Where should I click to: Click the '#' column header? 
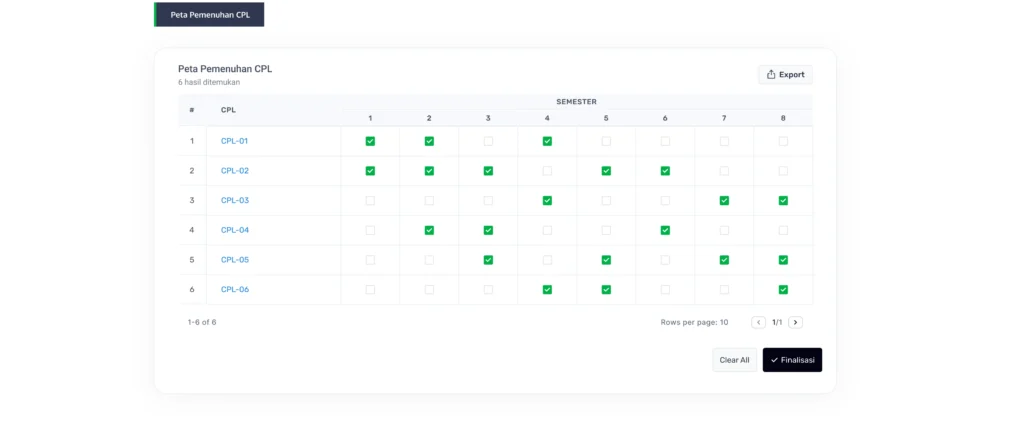coord(192,110)
